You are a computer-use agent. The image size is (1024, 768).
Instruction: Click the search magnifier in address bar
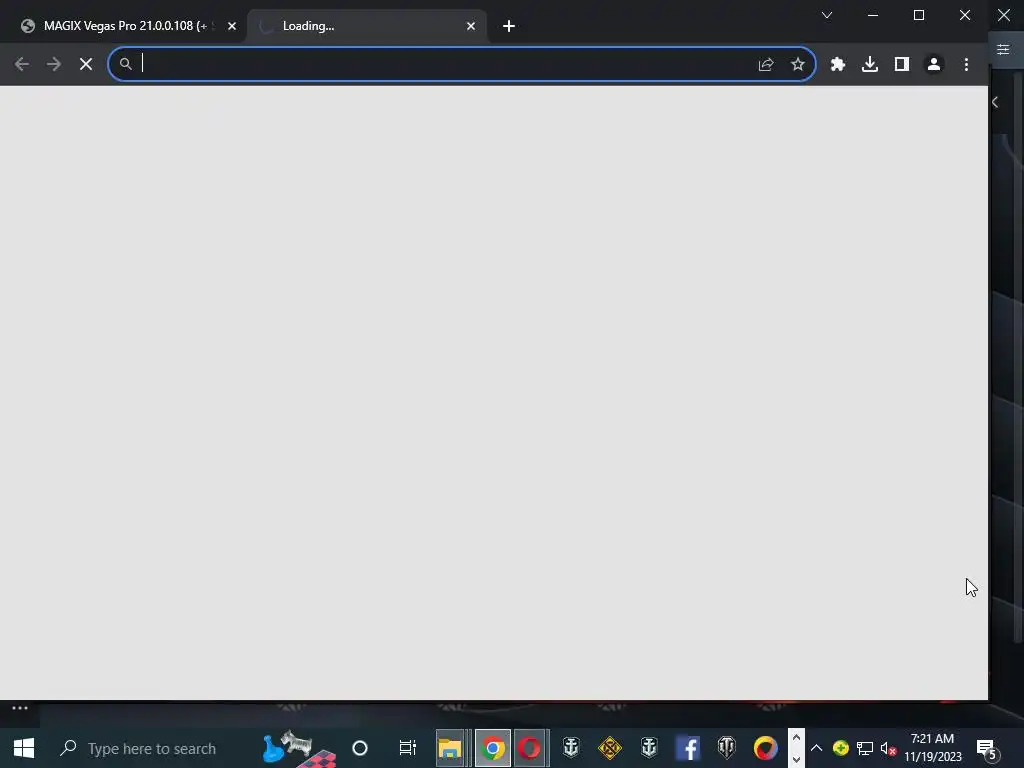coord(125,64)
